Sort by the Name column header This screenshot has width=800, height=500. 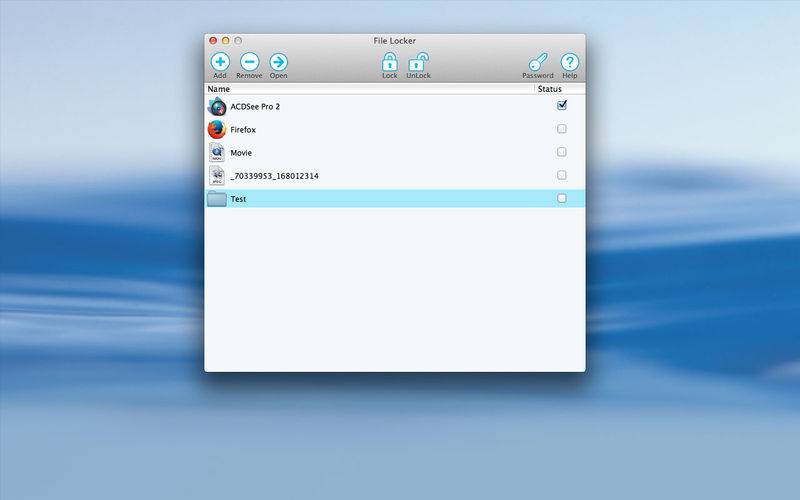369,89
